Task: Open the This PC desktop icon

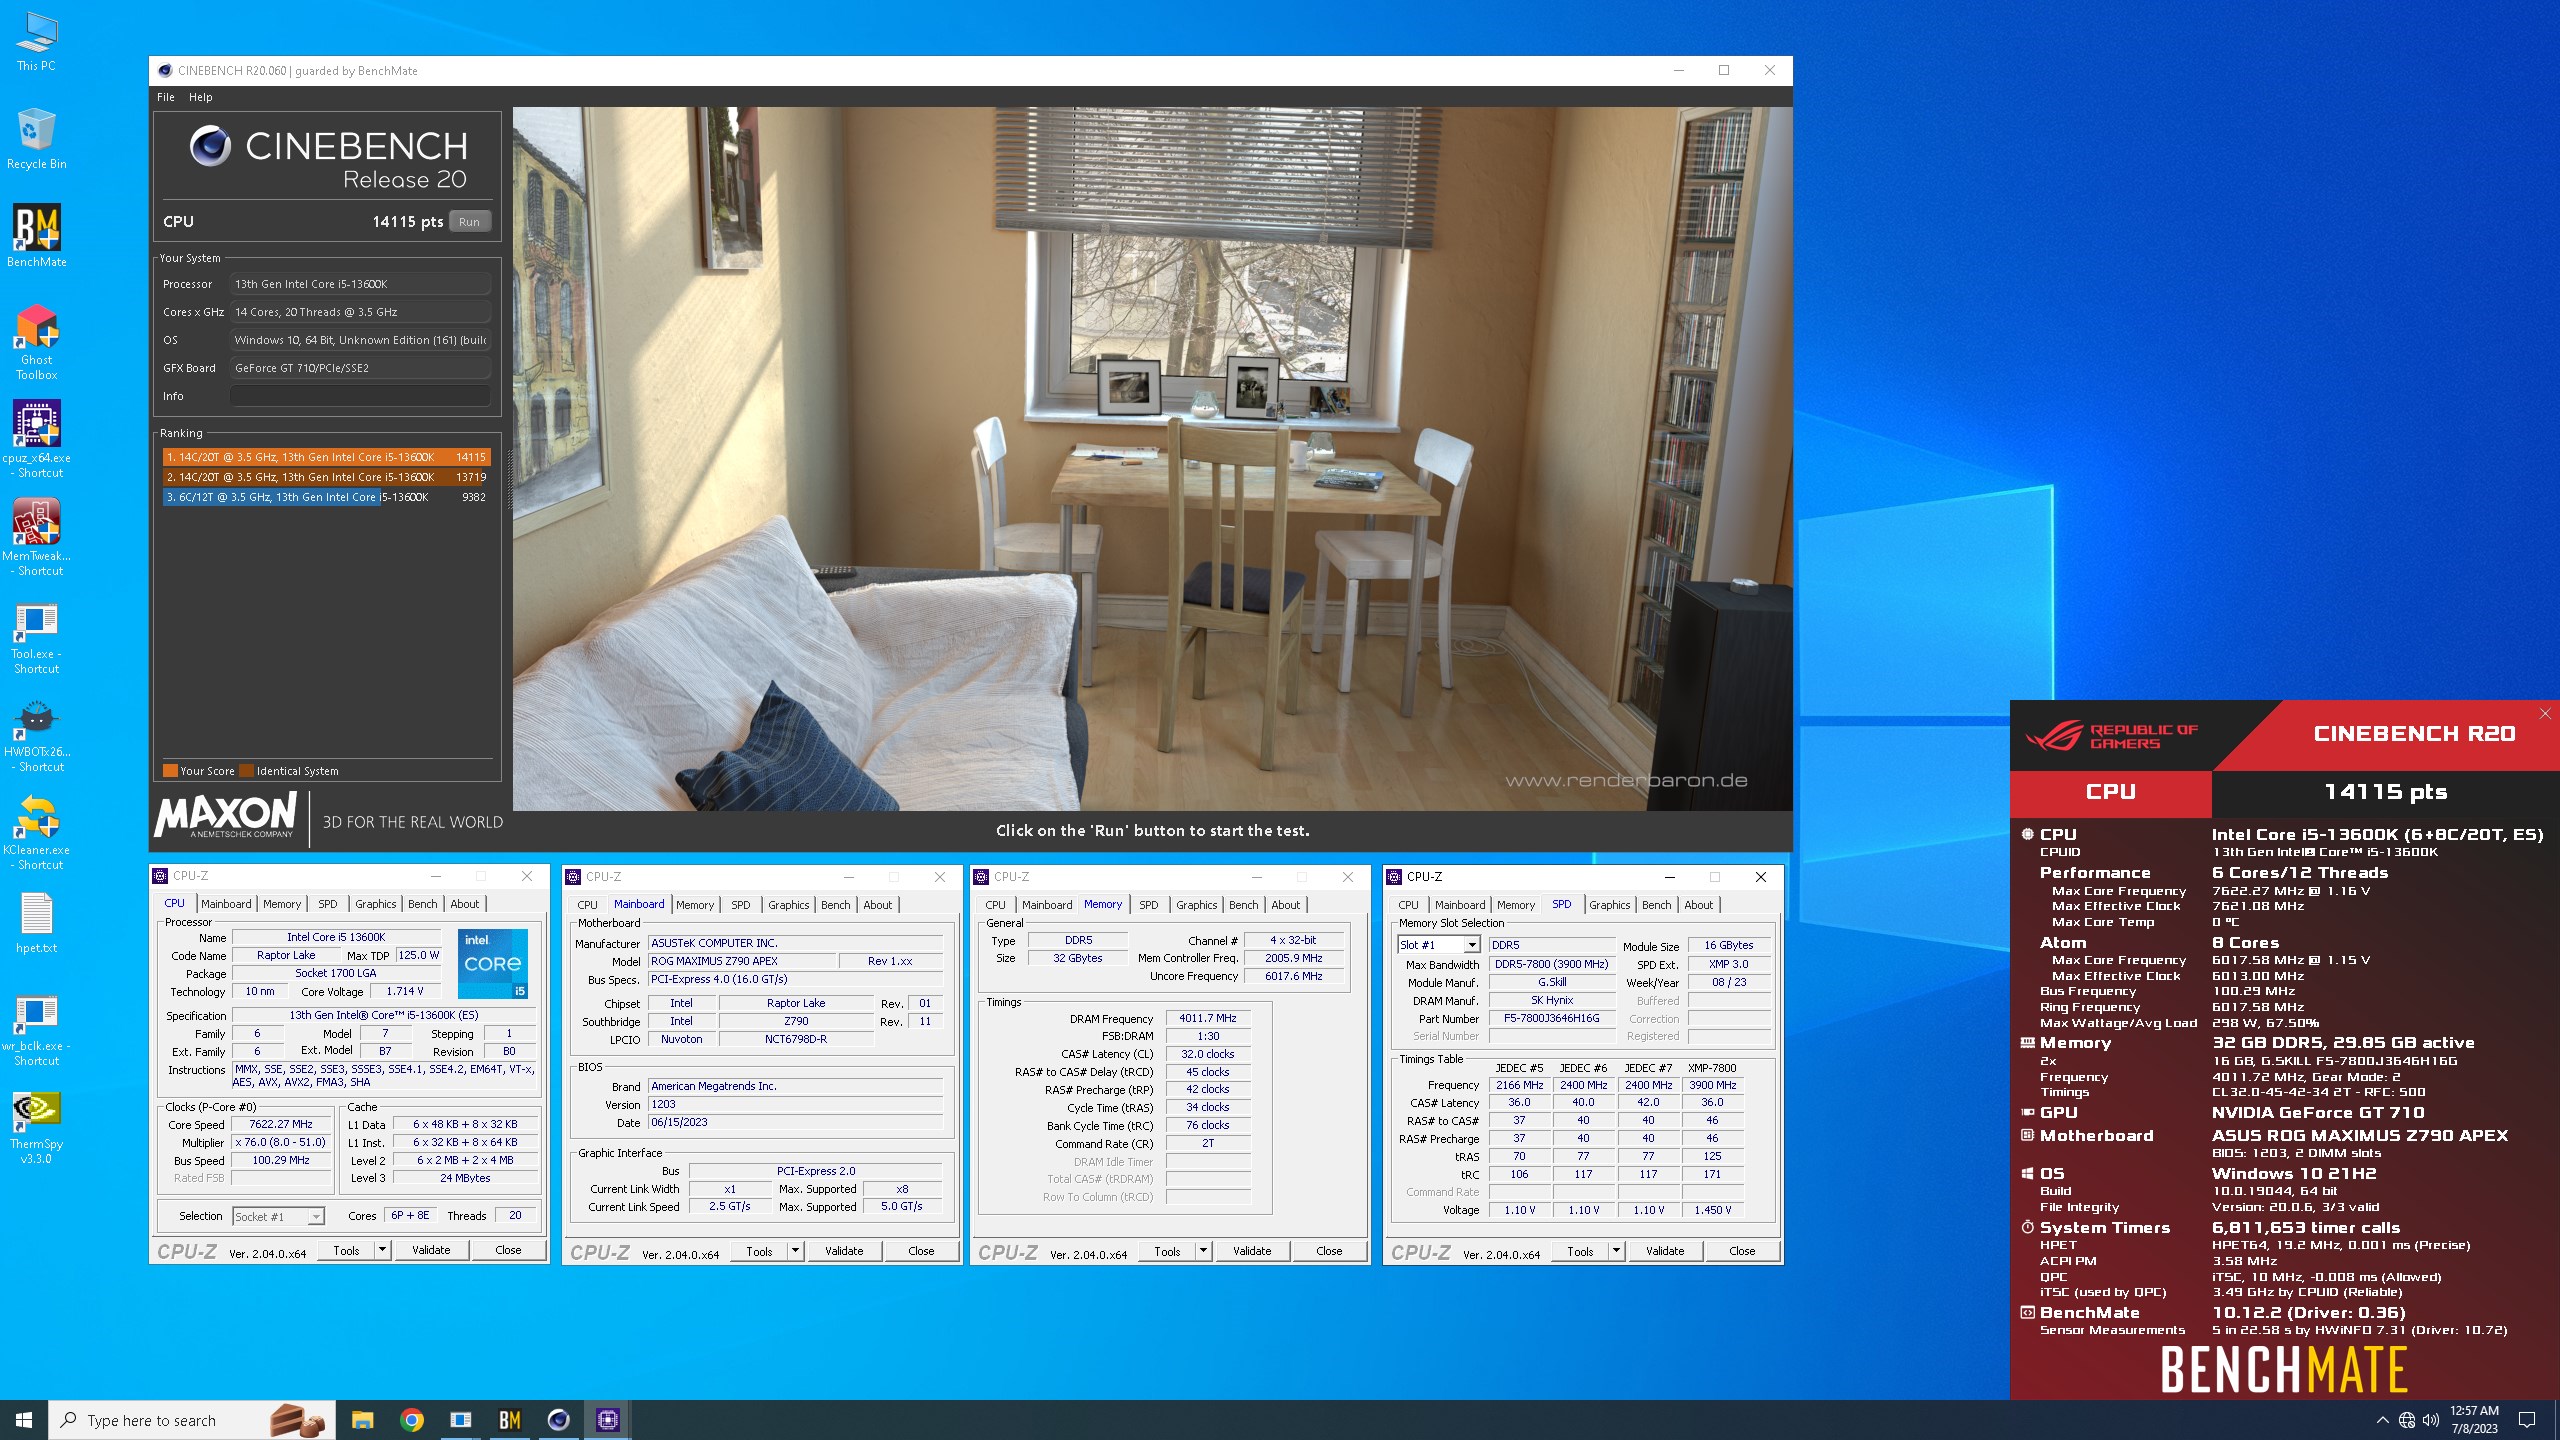Action: [36, 42]
